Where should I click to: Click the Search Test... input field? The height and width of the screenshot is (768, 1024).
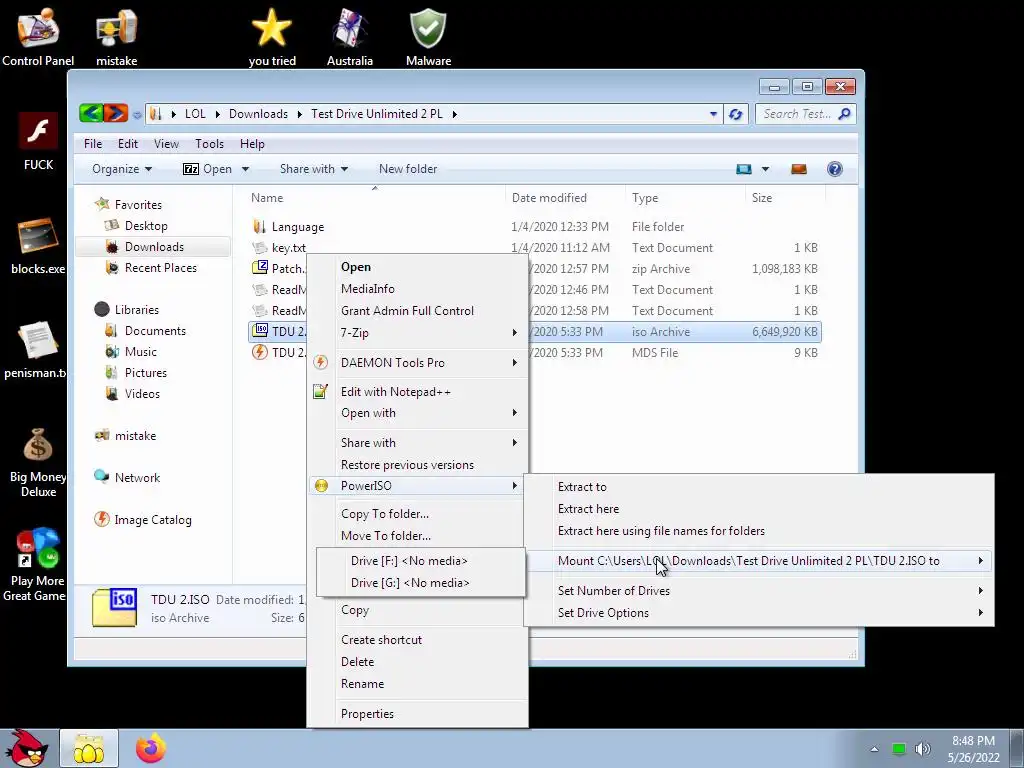click(797, 114)
